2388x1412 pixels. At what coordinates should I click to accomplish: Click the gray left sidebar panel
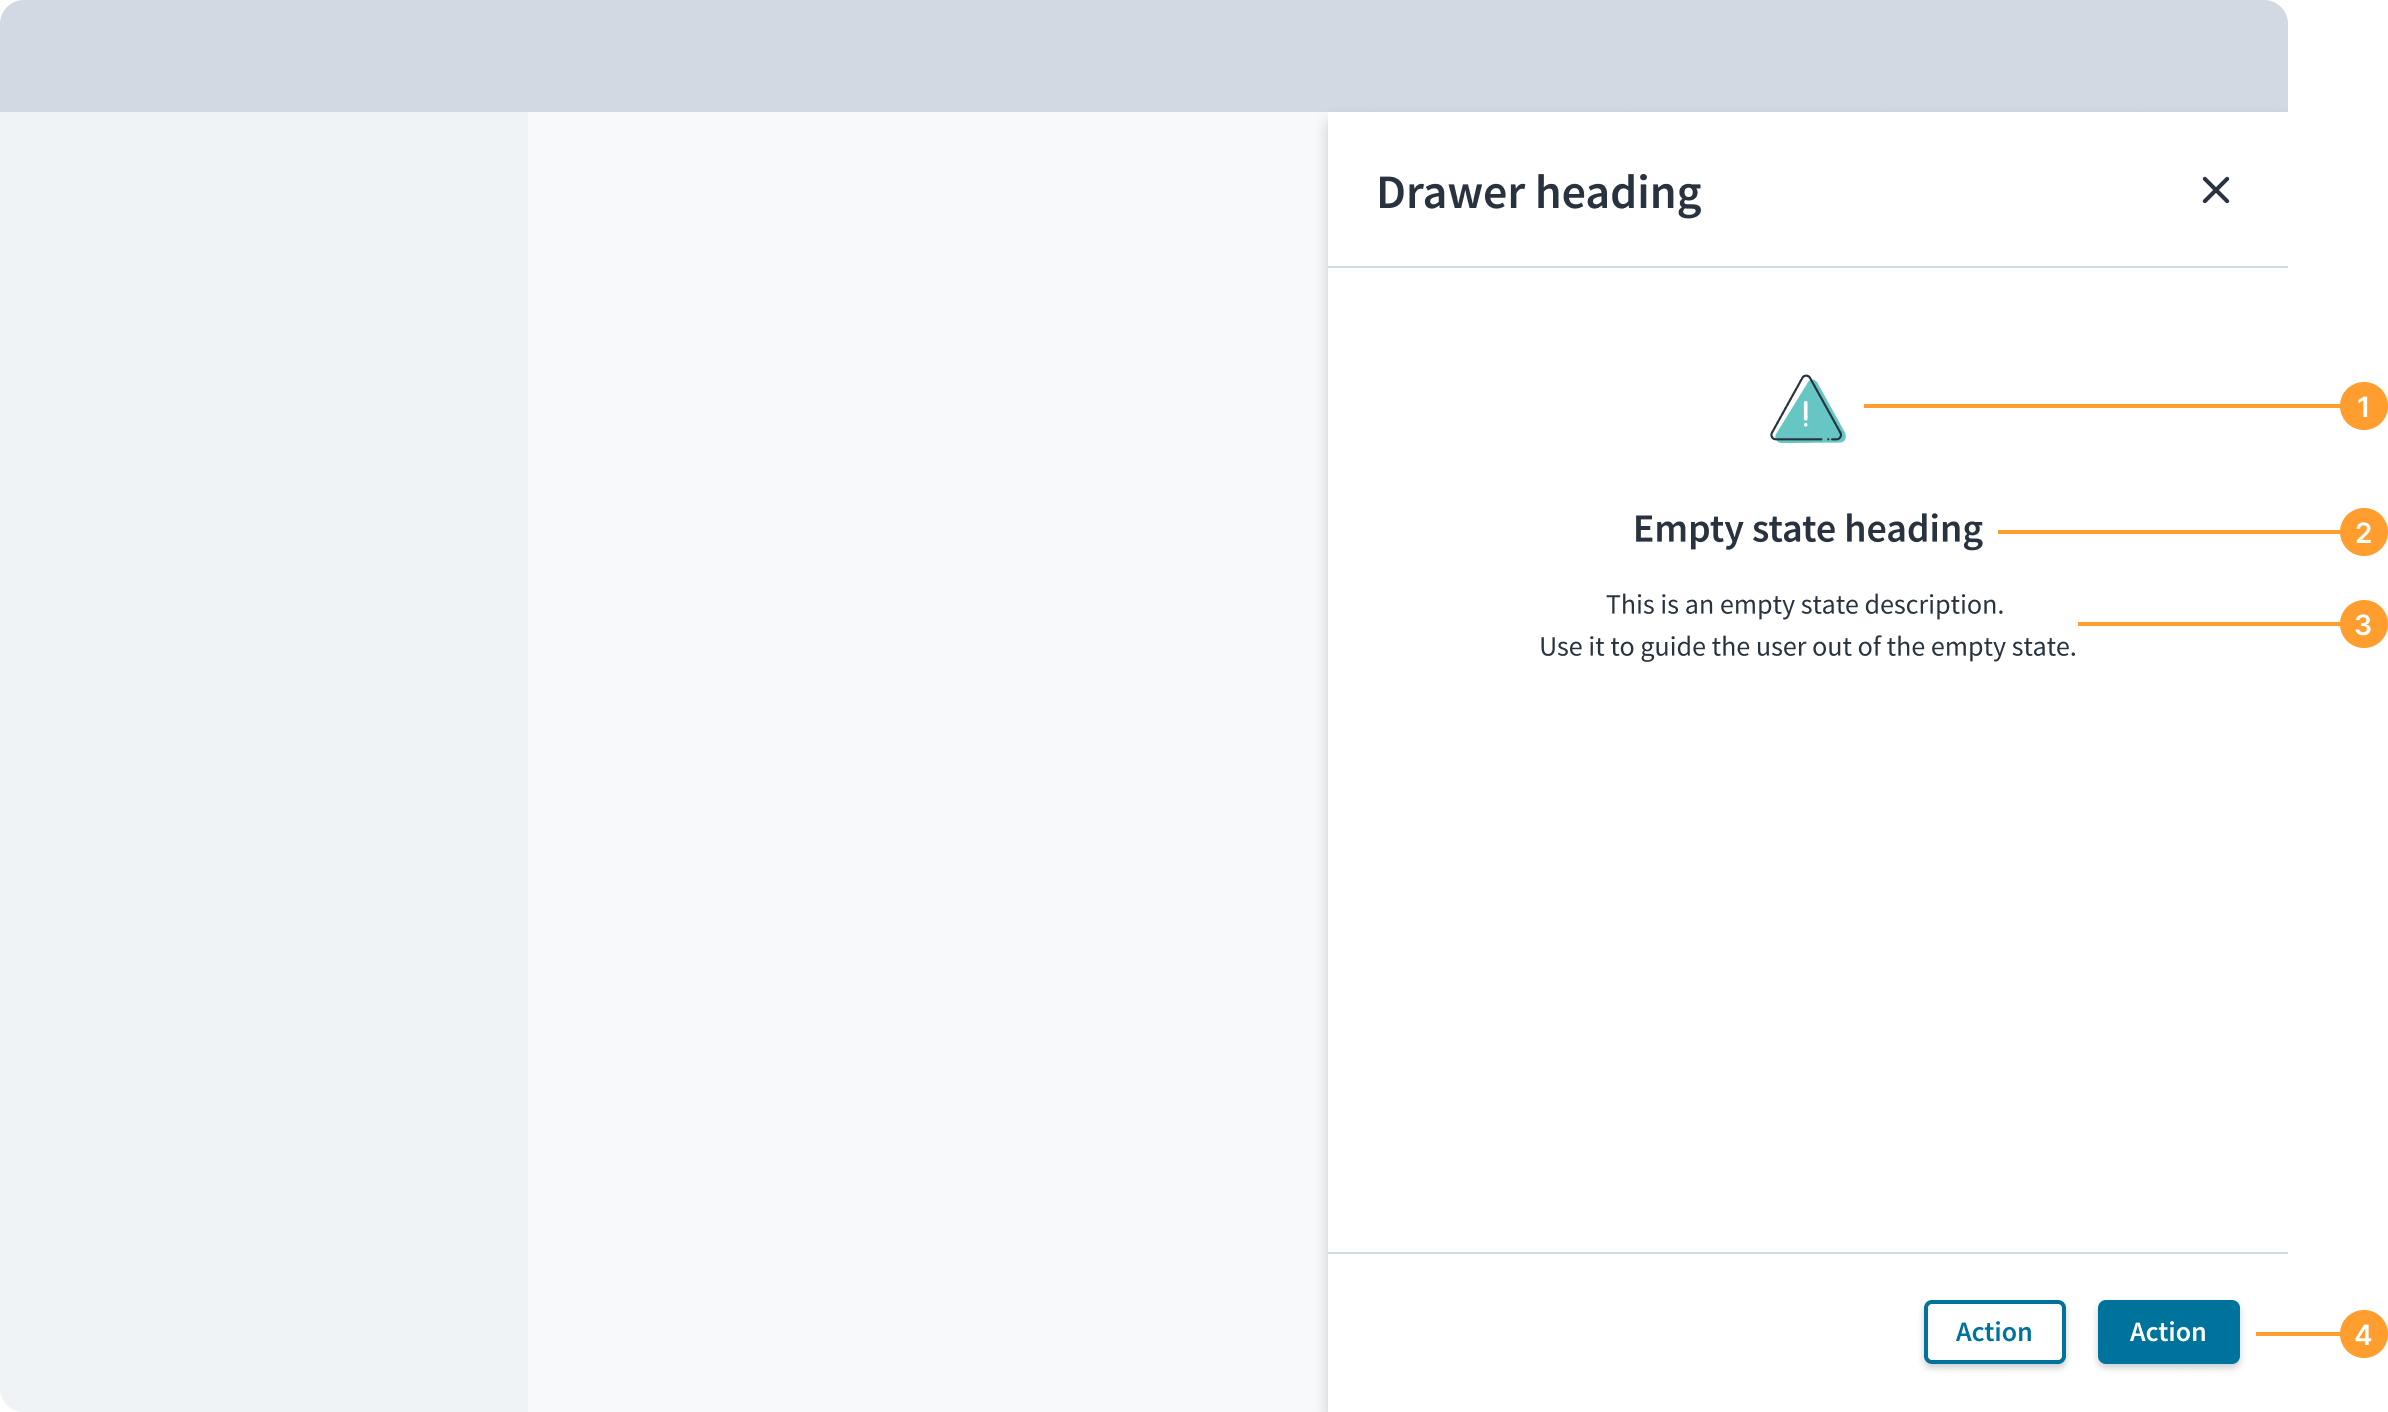[264, 760]
